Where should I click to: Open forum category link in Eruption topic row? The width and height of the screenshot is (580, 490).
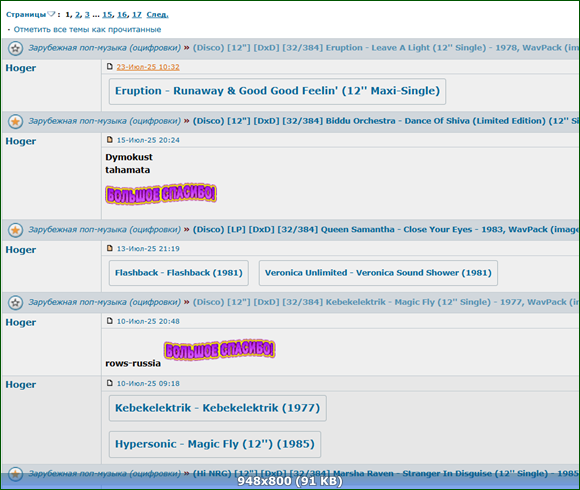click(105, 48)
